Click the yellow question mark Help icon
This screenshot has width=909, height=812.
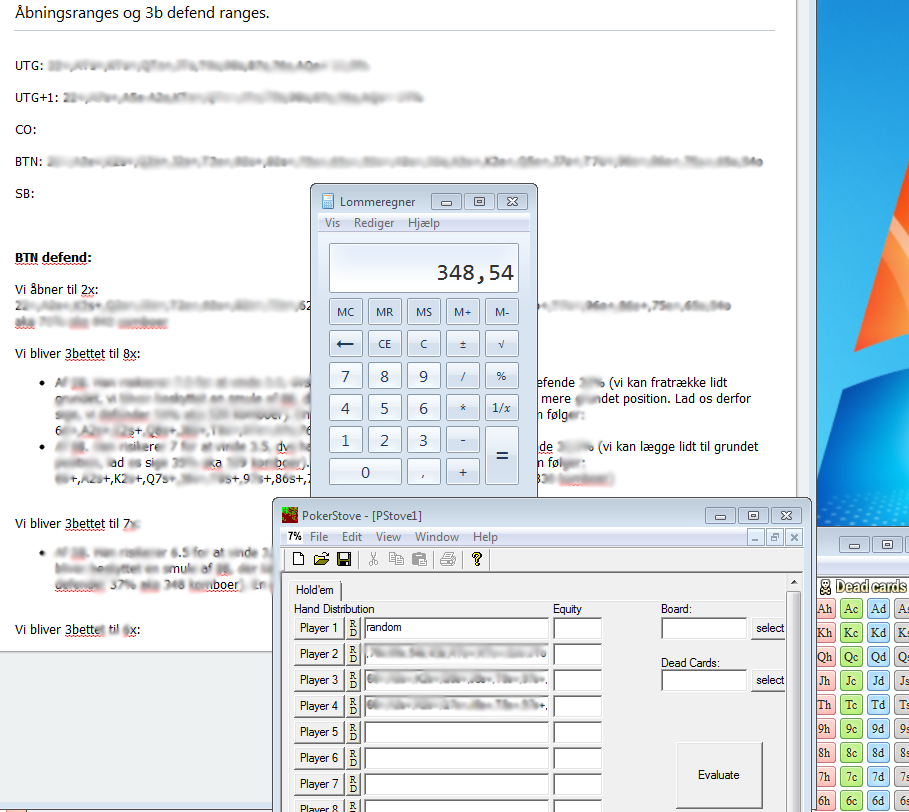[x=477, y=559]
